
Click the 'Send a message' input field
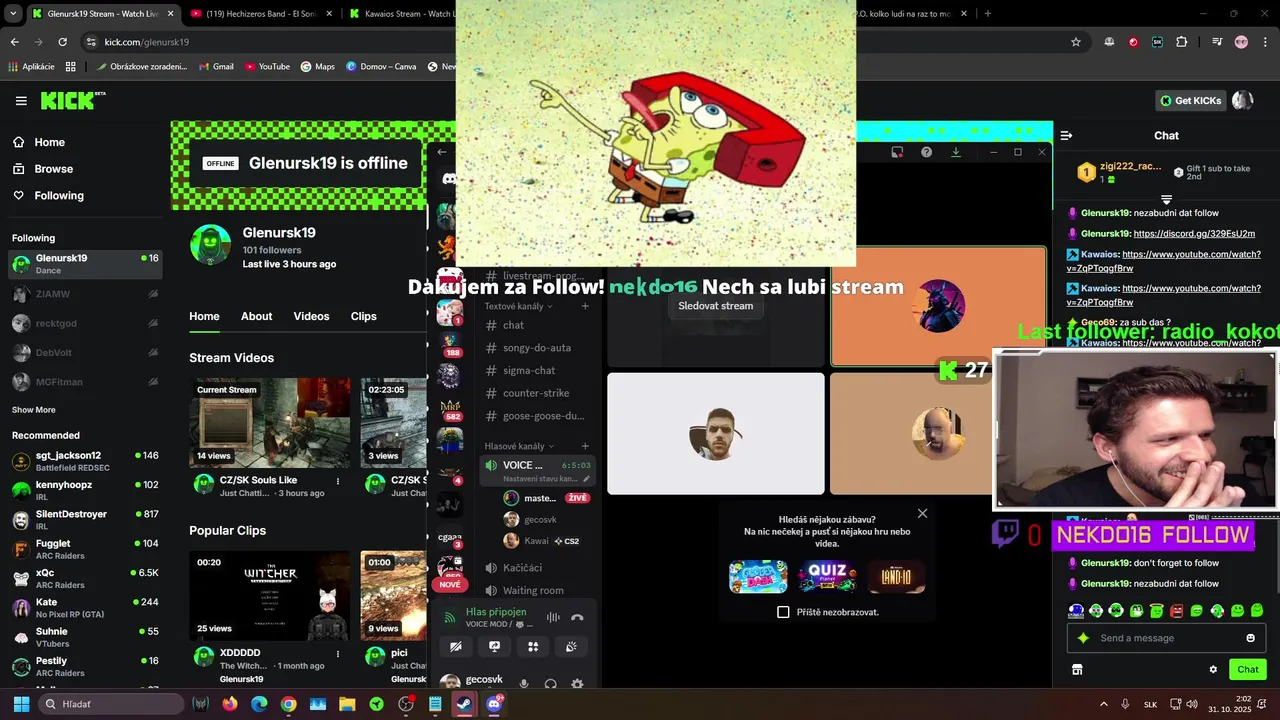point(1165,638)
